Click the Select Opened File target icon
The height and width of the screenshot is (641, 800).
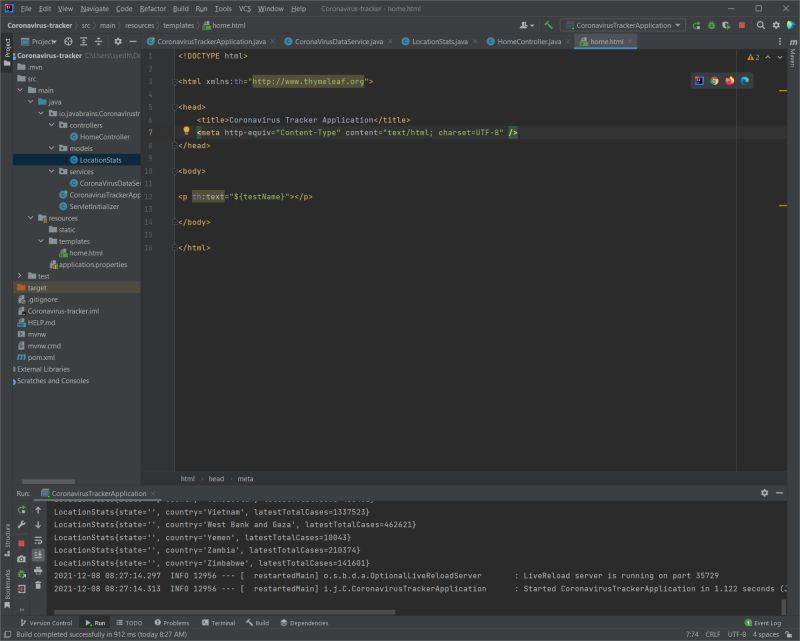pyautogui.click(x=68, y=42)
